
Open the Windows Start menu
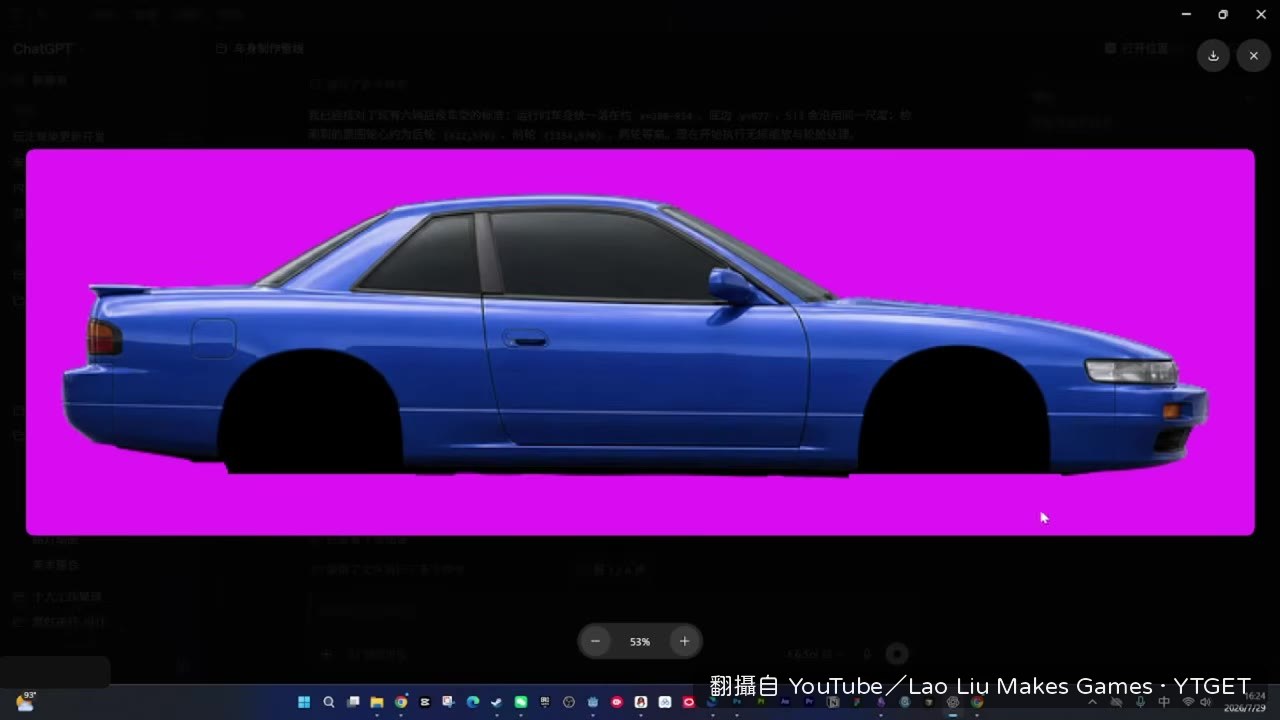(304, 702)
